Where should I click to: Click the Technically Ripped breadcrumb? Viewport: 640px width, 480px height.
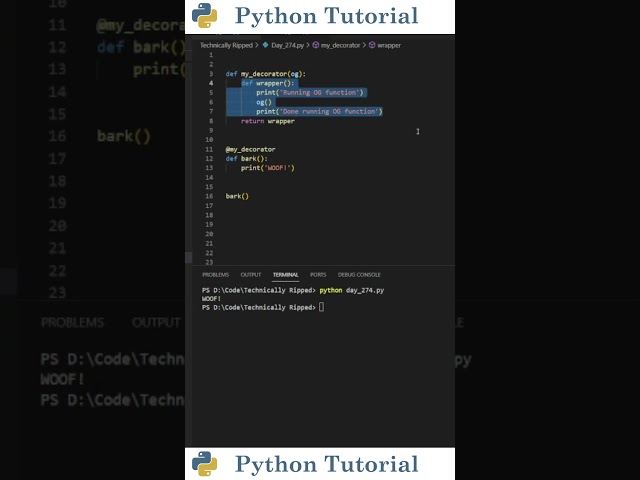pyautogui.click(x=226, y=45)
